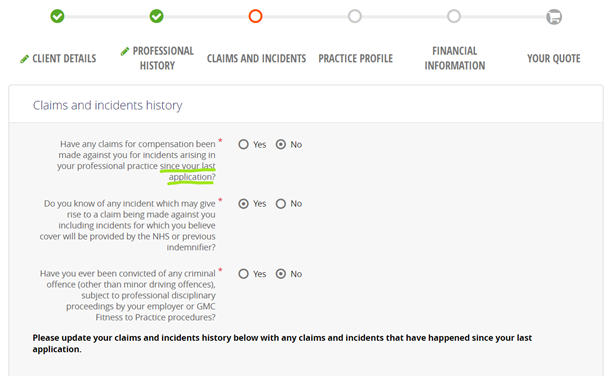Click the shopping cart icon above Your Quote
This screenshot has height=376, width=612.
[554, 17]
